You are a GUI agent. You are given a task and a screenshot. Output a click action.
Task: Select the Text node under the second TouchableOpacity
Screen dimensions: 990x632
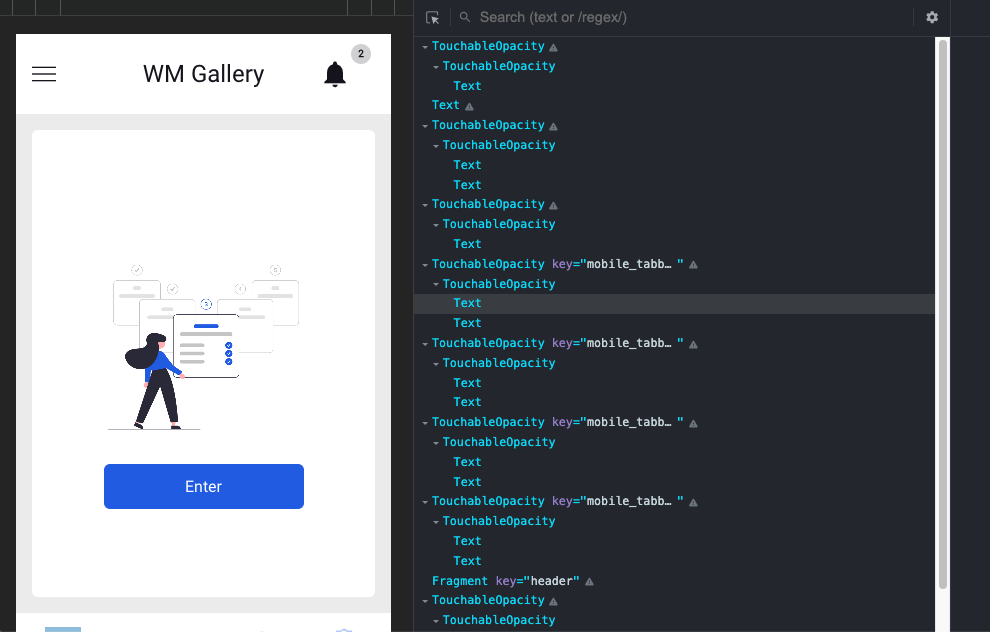pyautogui.click(x=466, y=85)
